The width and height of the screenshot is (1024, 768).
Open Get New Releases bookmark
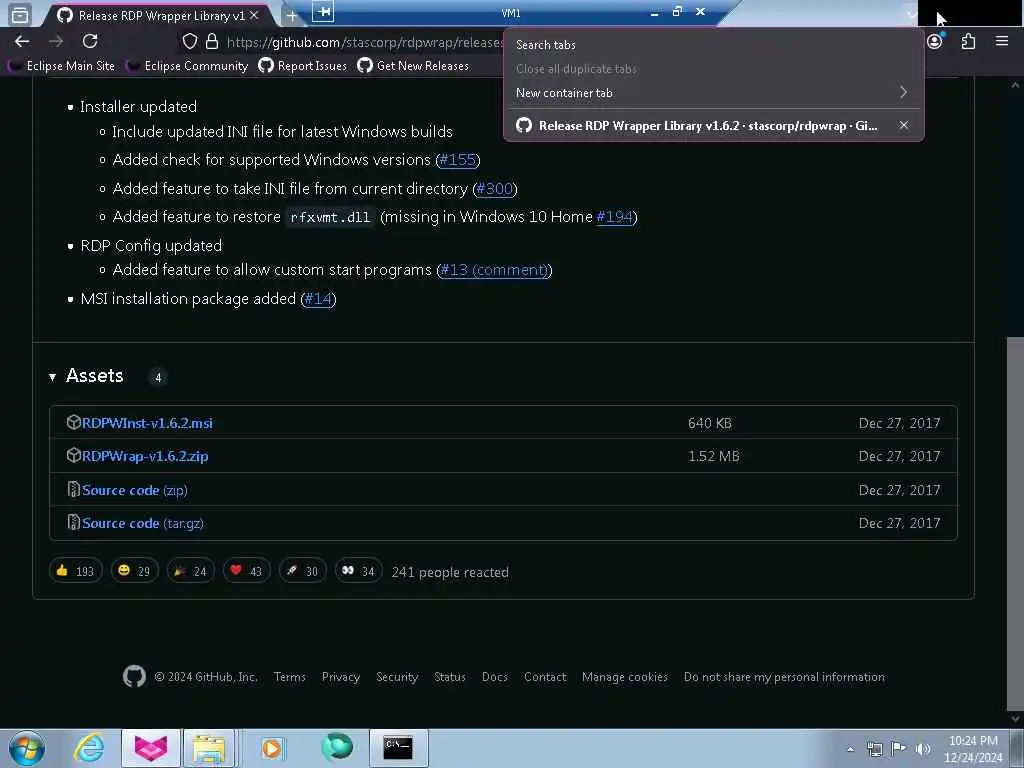[413, 66]
